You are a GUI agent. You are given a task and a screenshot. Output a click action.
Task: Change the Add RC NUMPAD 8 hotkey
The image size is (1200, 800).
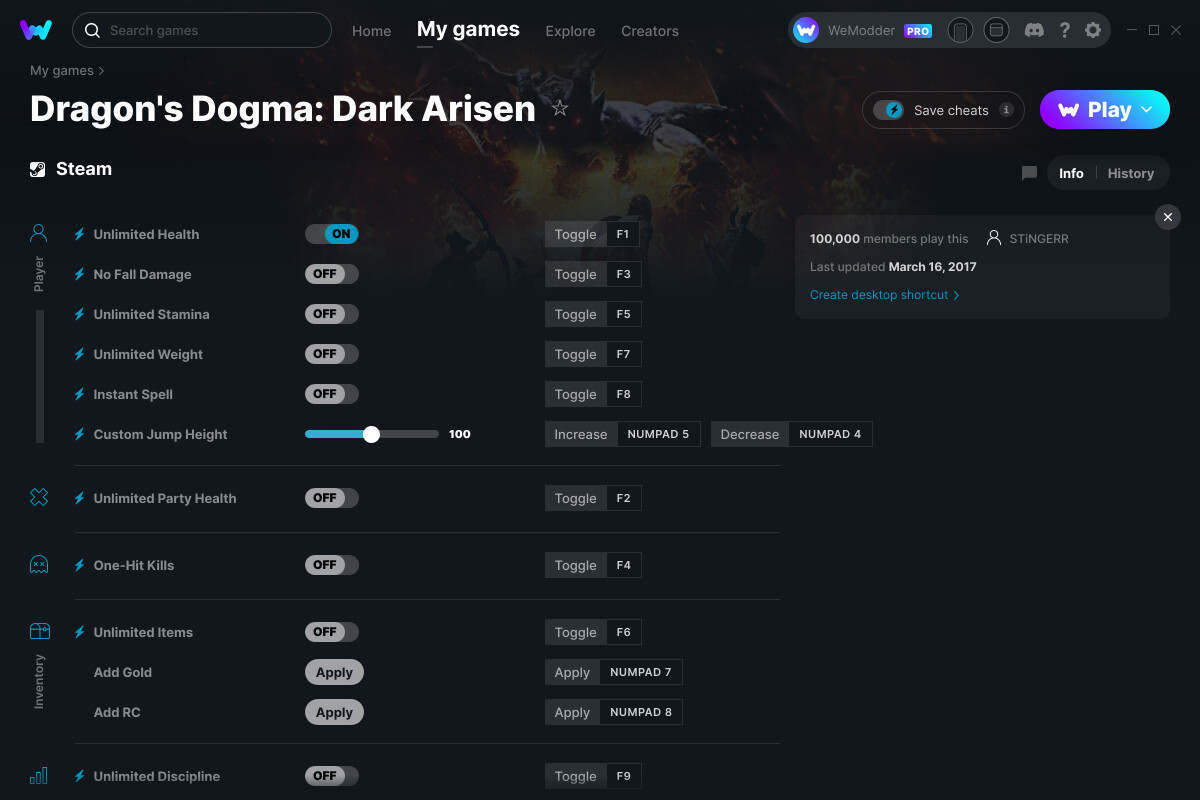pyautogui.click(x=641, y=712)
